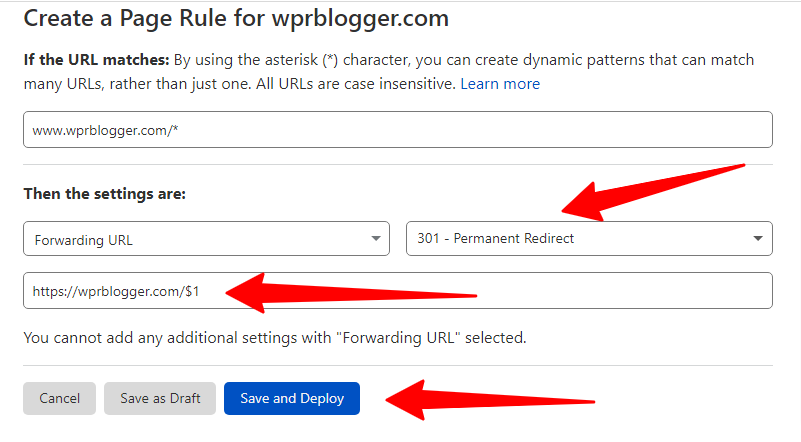The height and width of the screenshot is (442, 801).
Task: Expand the 301 - Permanent Redirect status dropdown
Action: pos(589,239)
